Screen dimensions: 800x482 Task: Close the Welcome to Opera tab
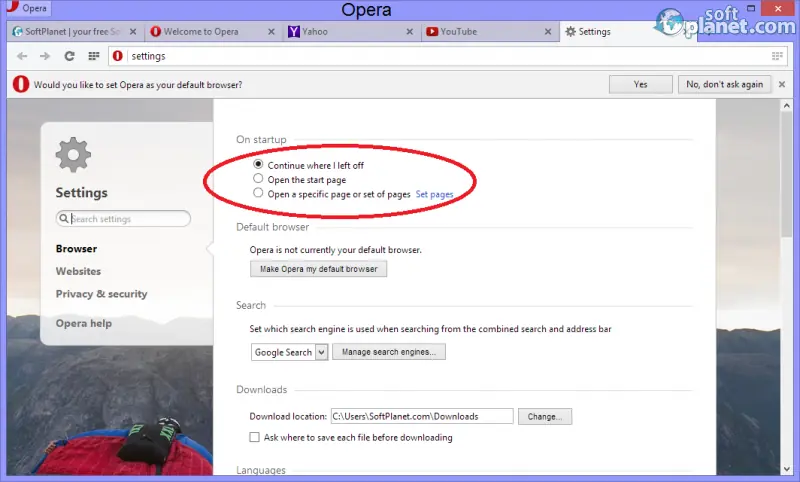pyautogui.click(x=271, y=32)
